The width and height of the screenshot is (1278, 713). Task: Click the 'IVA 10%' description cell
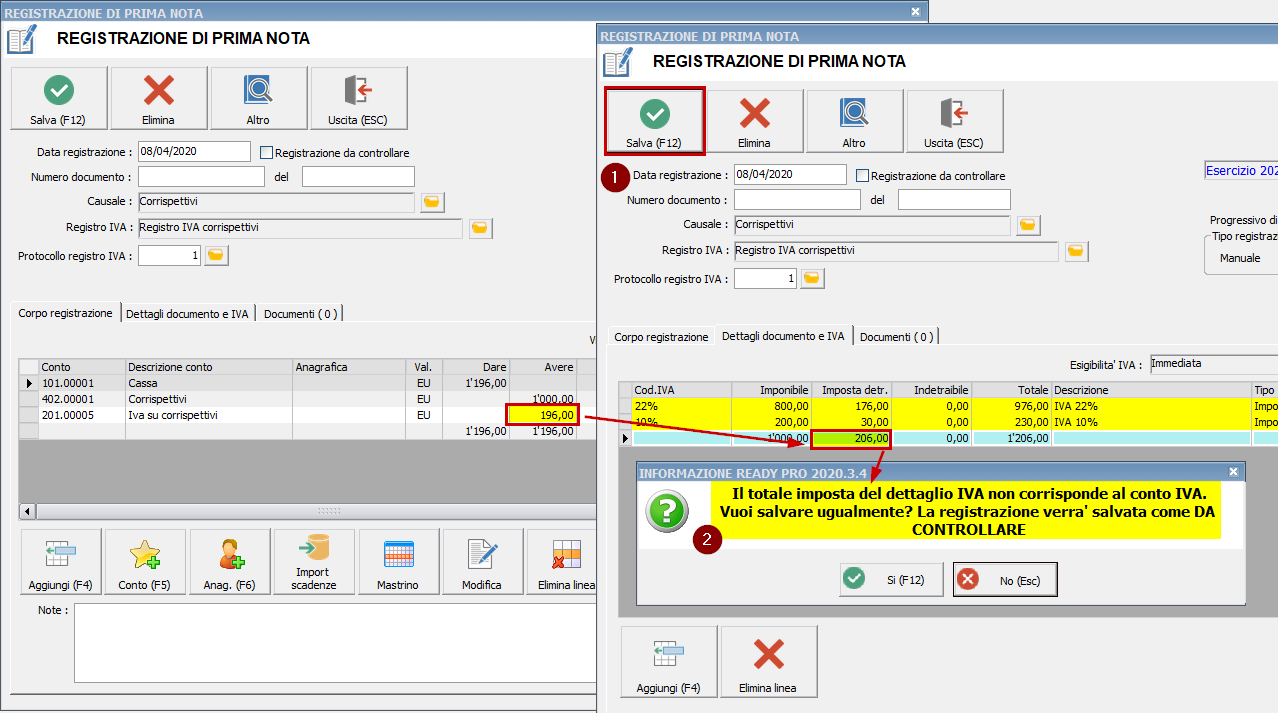click(1151, 422)
